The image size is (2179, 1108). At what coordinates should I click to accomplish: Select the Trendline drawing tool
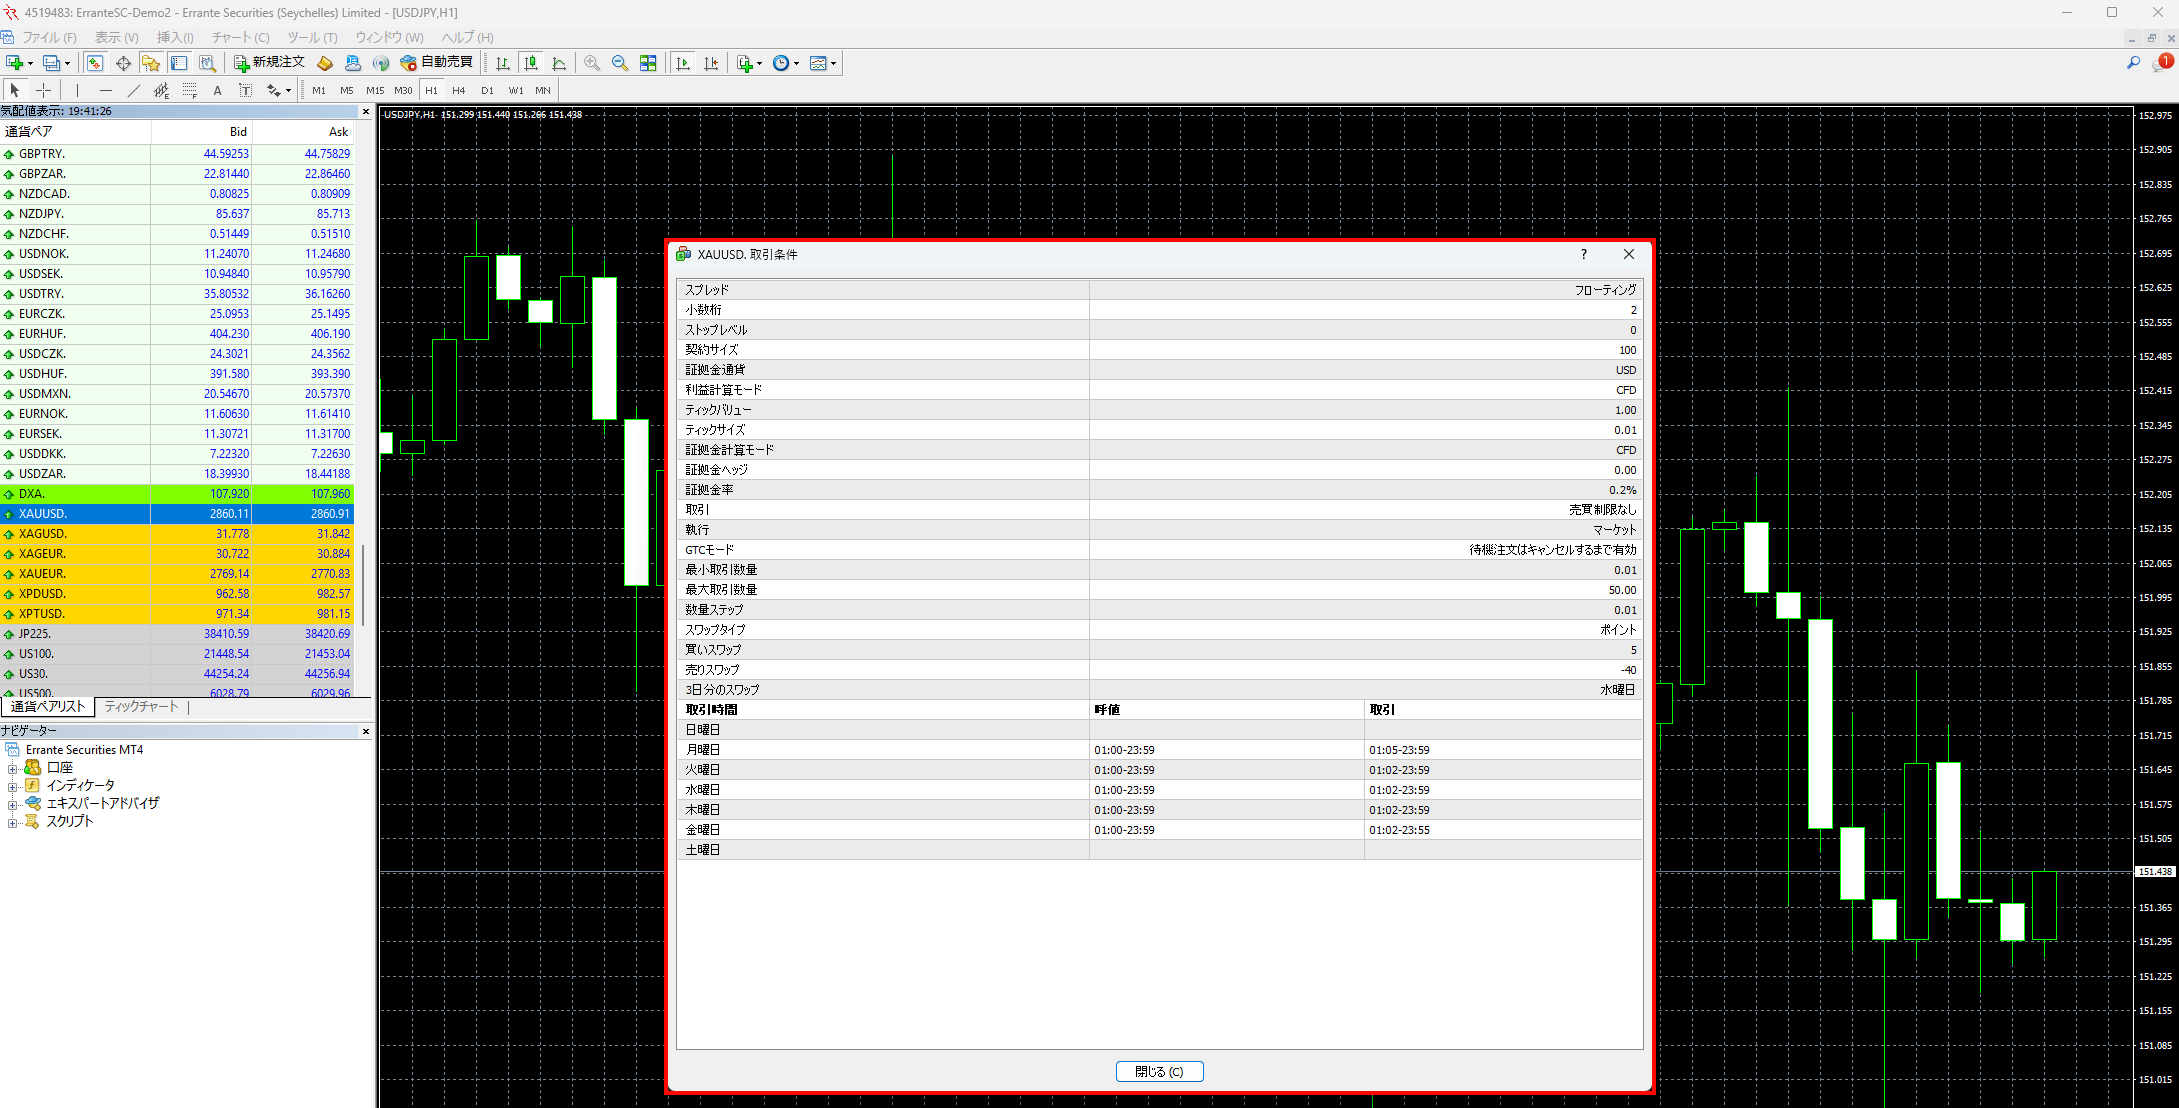(133, 90)
